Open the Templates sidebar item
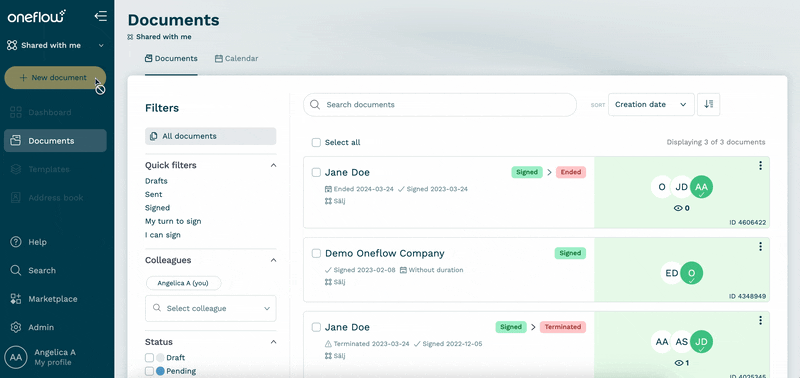Viewport: 800px width, 378px height. click(x=55, y=169)
